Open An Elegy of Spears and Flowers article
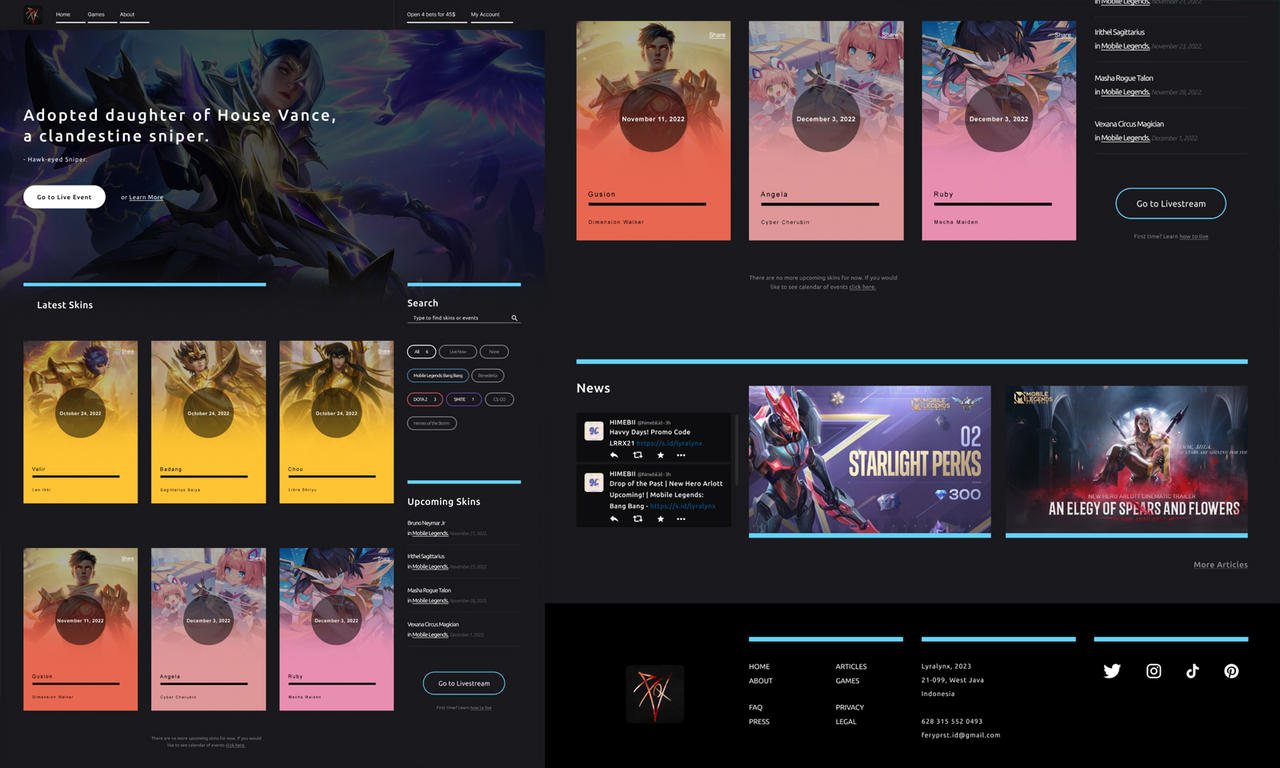 point(1127,460)
